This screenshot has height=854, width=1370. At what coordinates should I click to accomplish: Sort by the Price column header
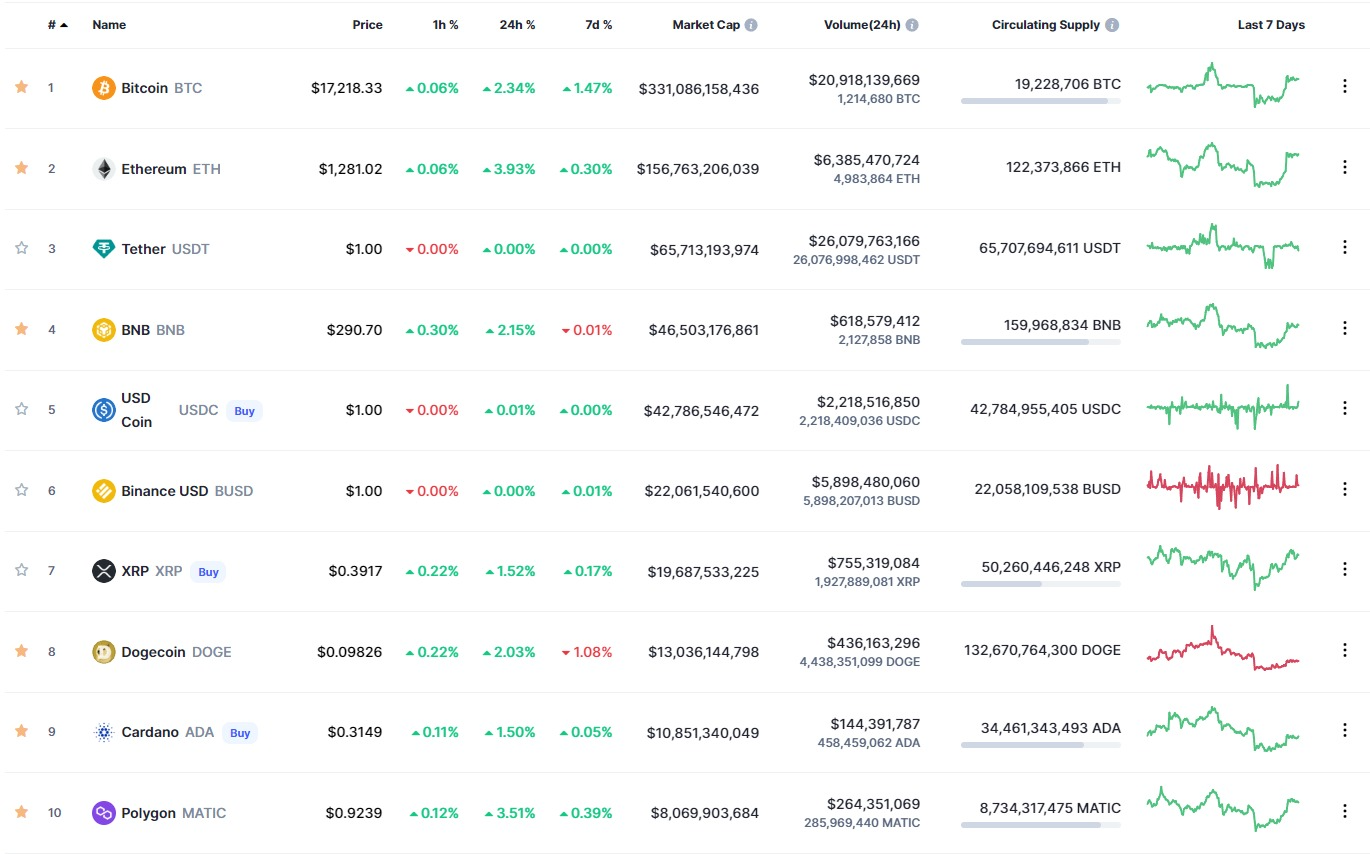coord(367,25)
